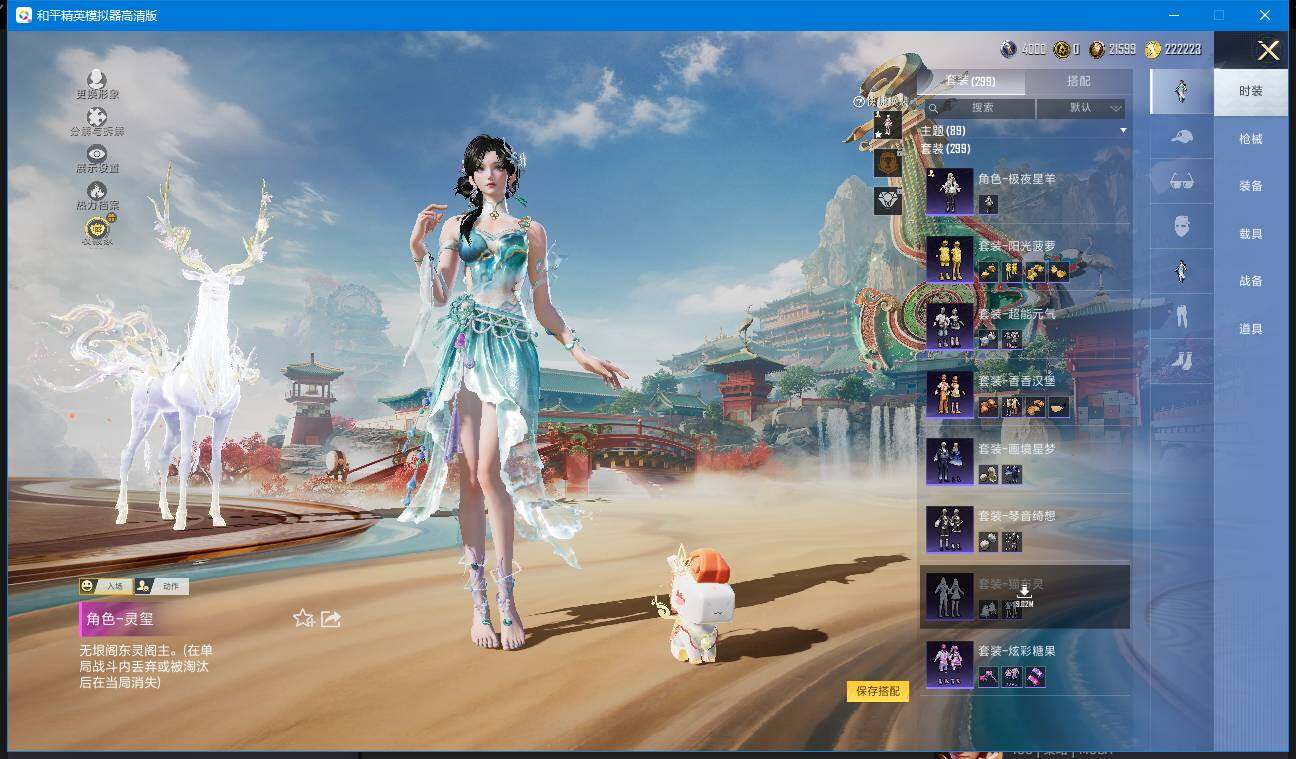Image resolution: width=1296 pixels, height=759 pixels.
Task: Select the small character clothing category icon
Action: click(x=1181, y=271)
